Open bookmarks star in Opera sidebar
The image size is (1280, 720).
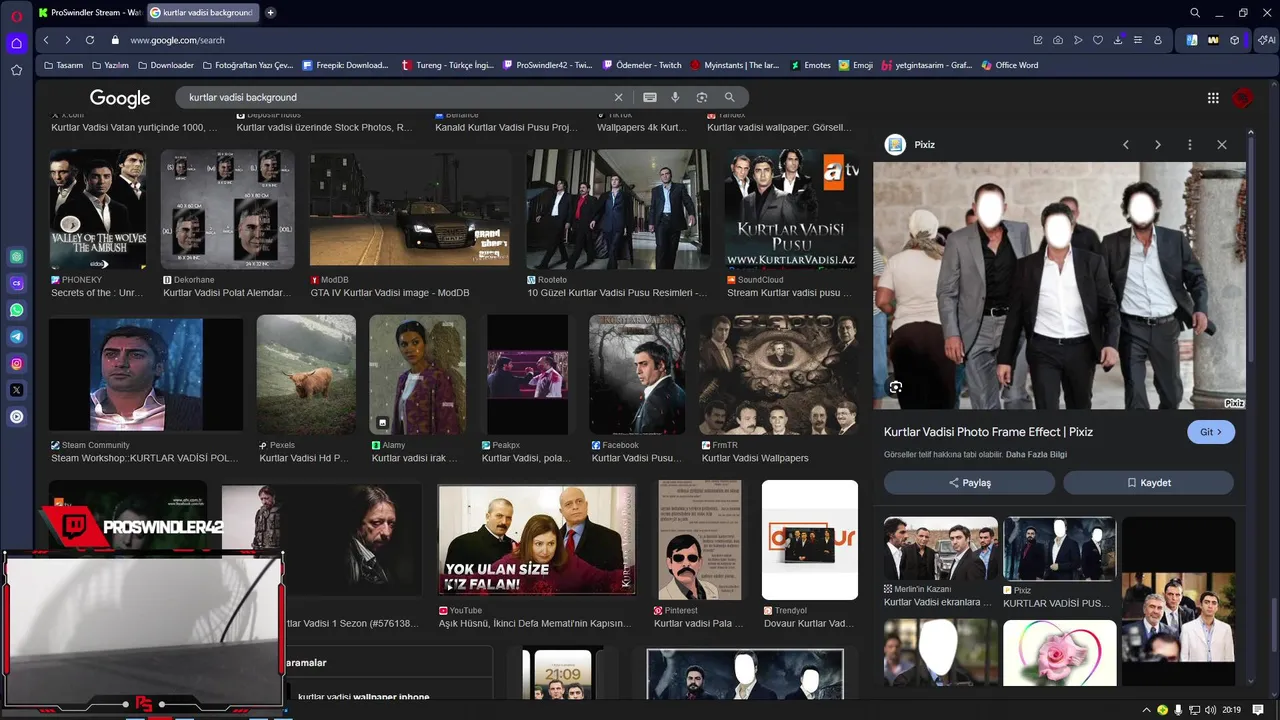click(16, 70)
